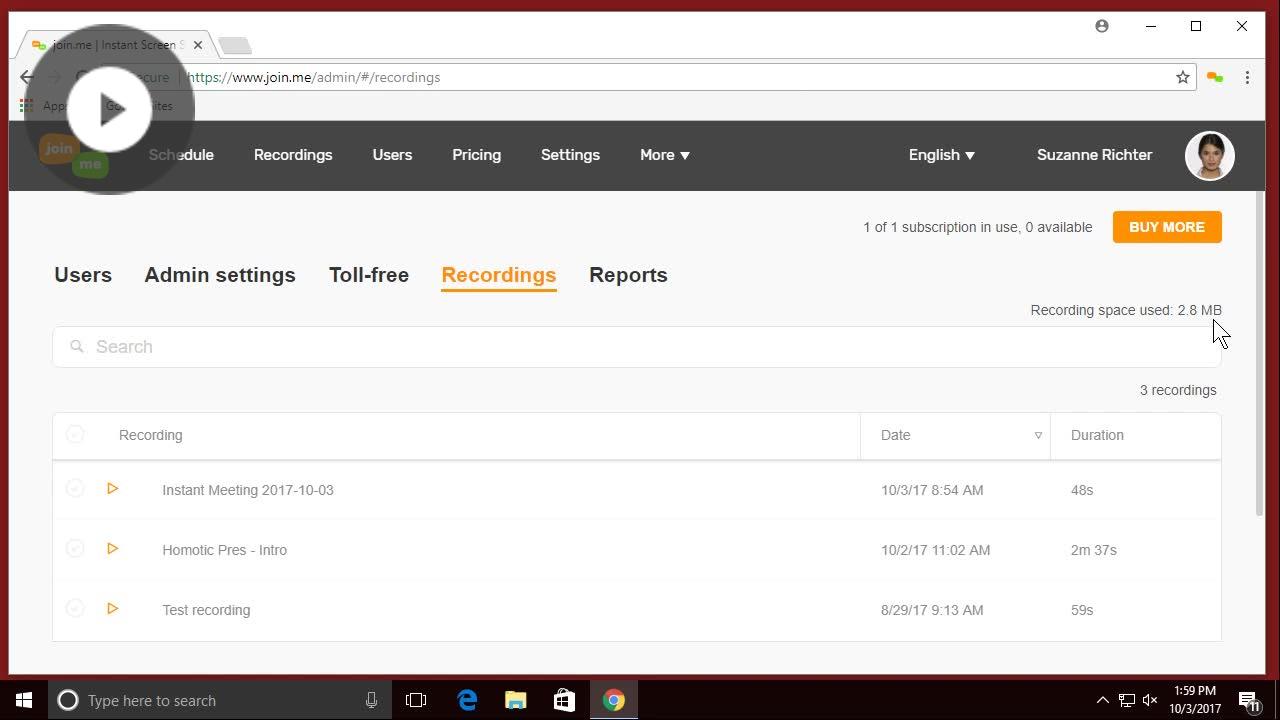Bookmark this page with the star icon
1280x720 pixels.
1183,77
